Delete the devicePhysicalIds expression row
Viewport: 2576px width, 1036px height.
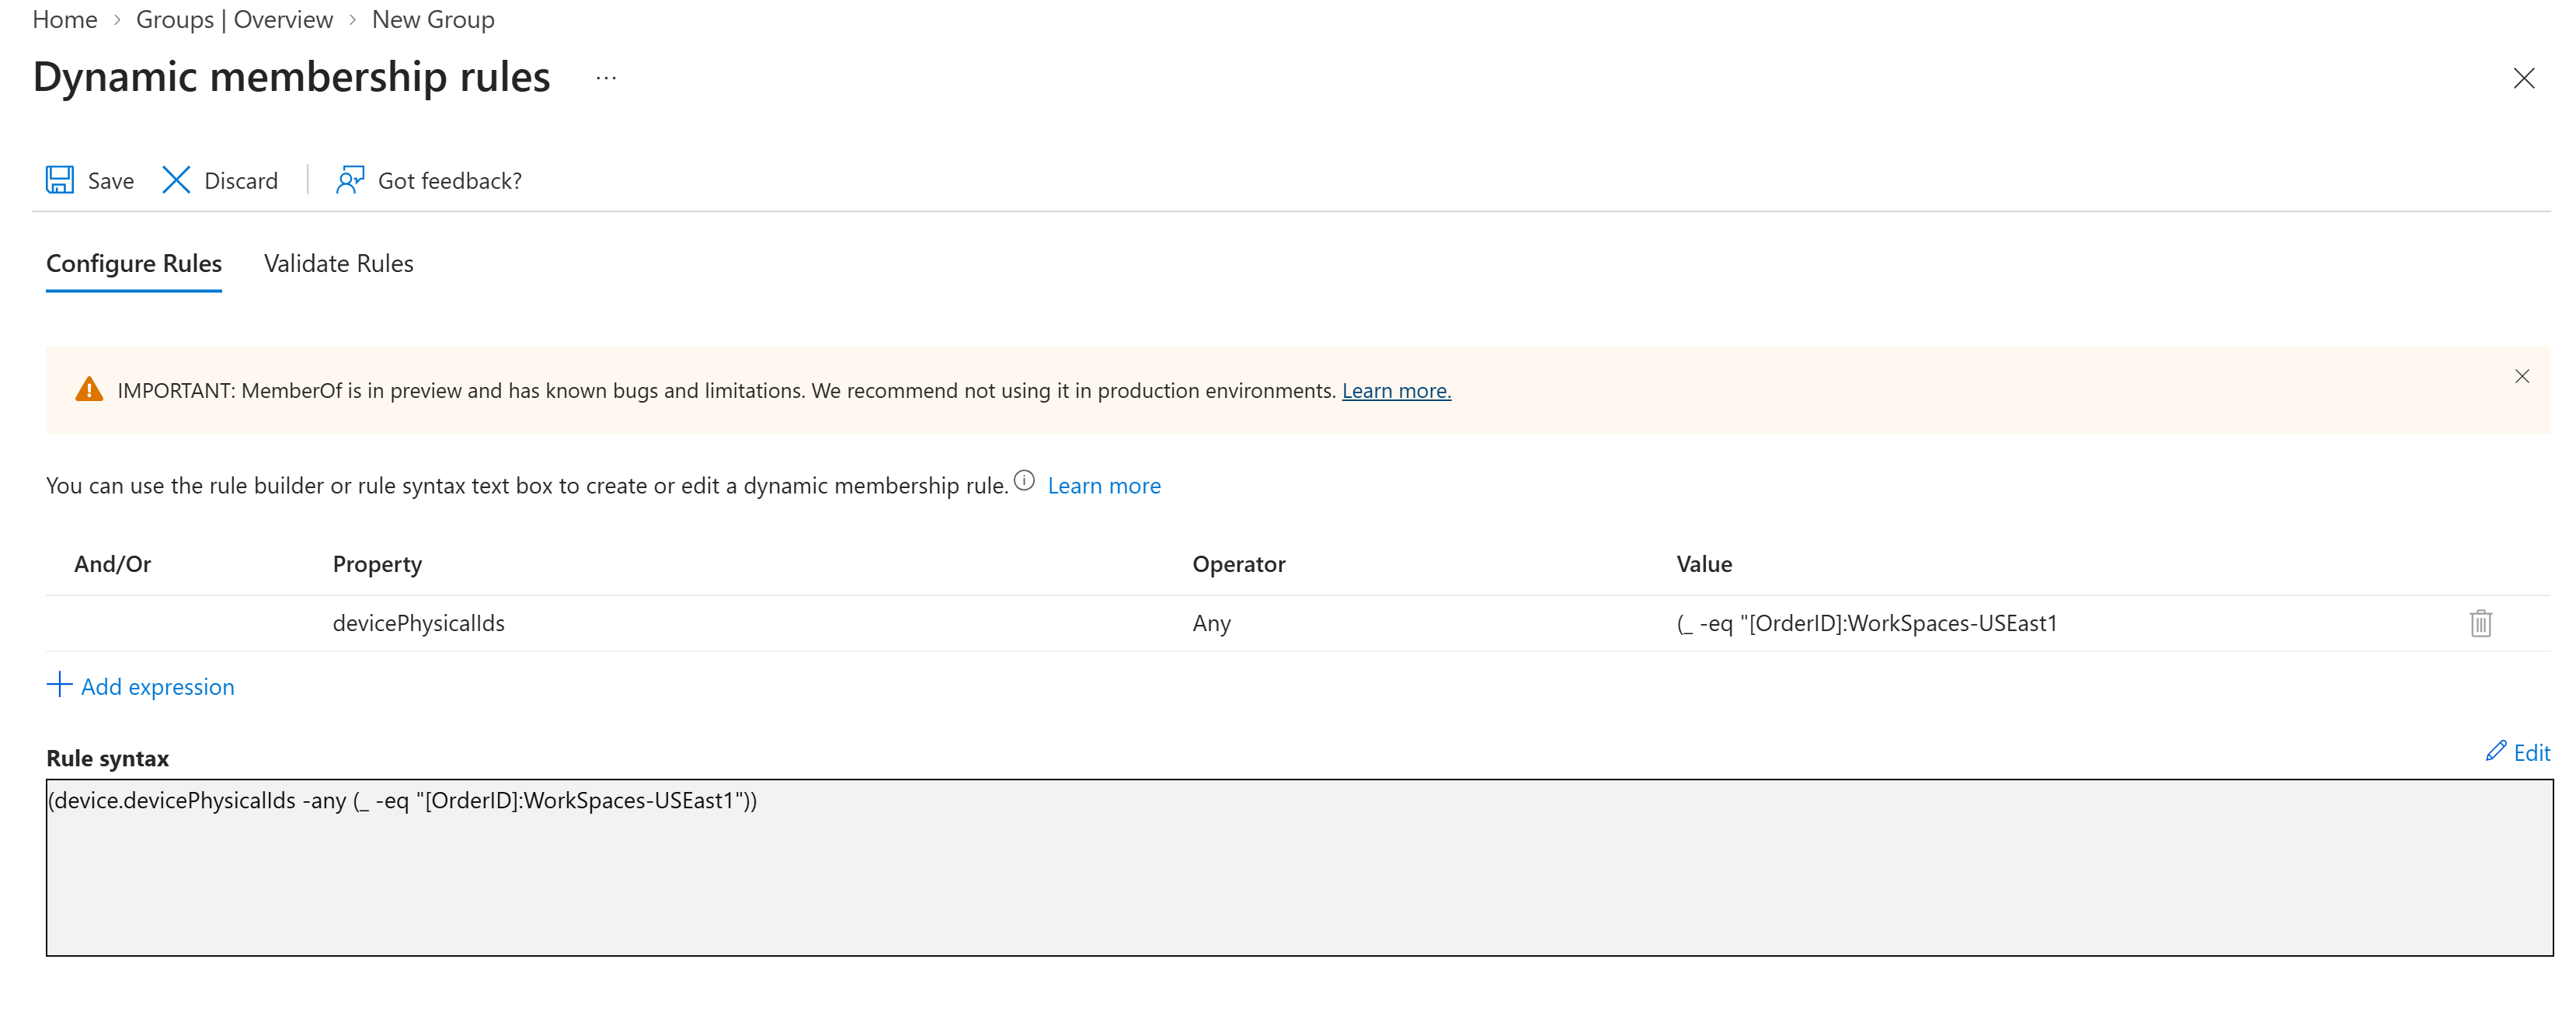(2480, 623)
